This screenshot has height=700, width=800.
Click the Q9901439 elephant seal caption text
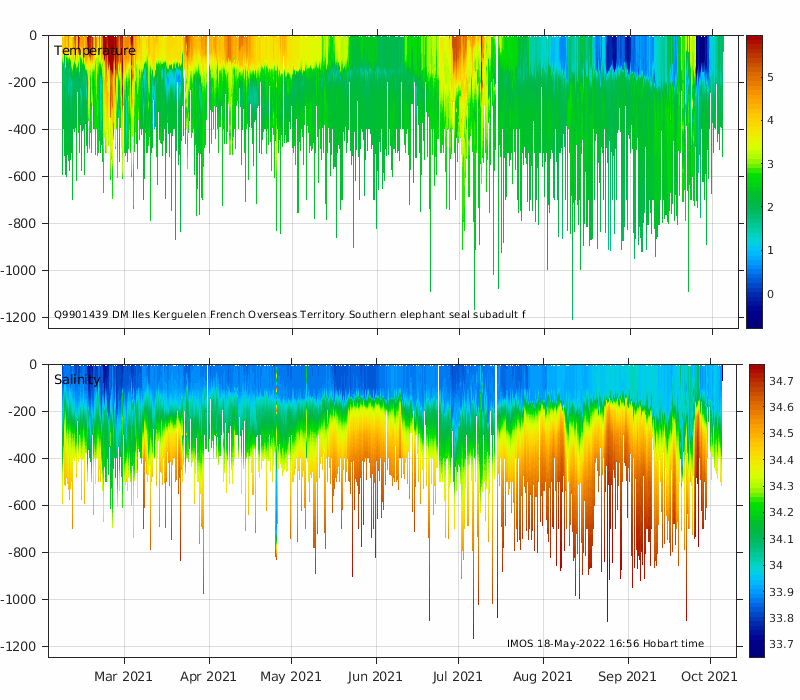pos(290,314)
